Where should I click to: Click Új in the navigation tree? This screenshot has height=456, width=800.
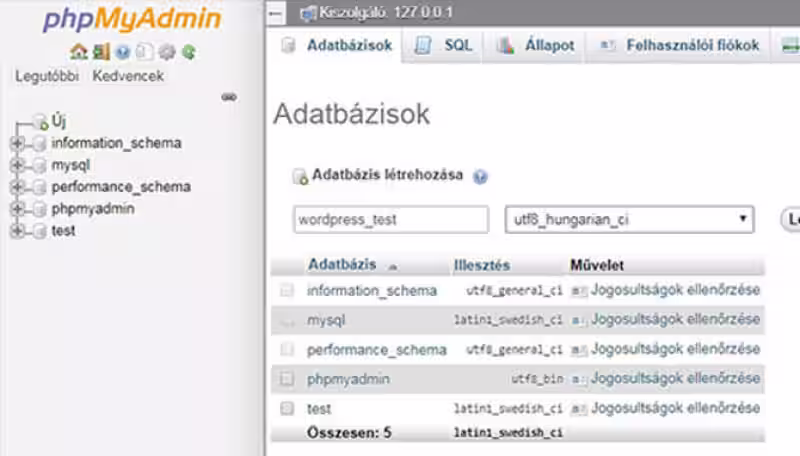pos(59,121)
